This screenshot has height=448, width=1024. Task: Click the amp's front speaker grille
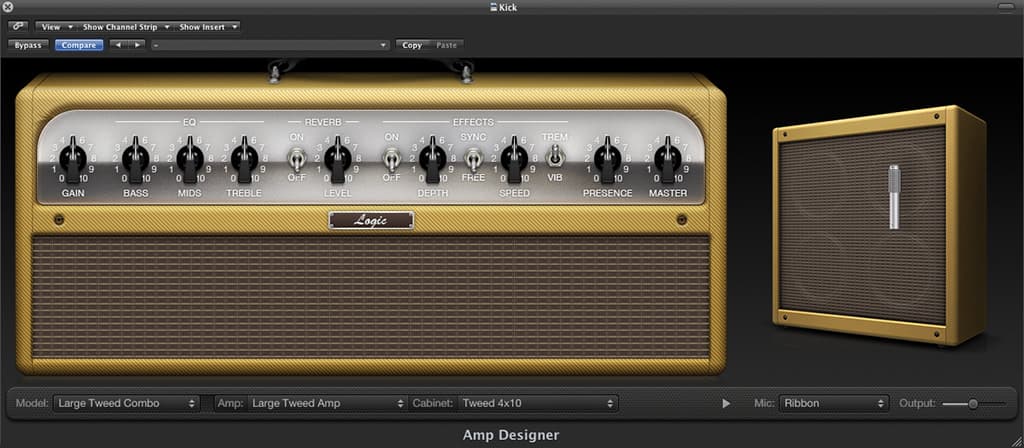coord(371,297)
